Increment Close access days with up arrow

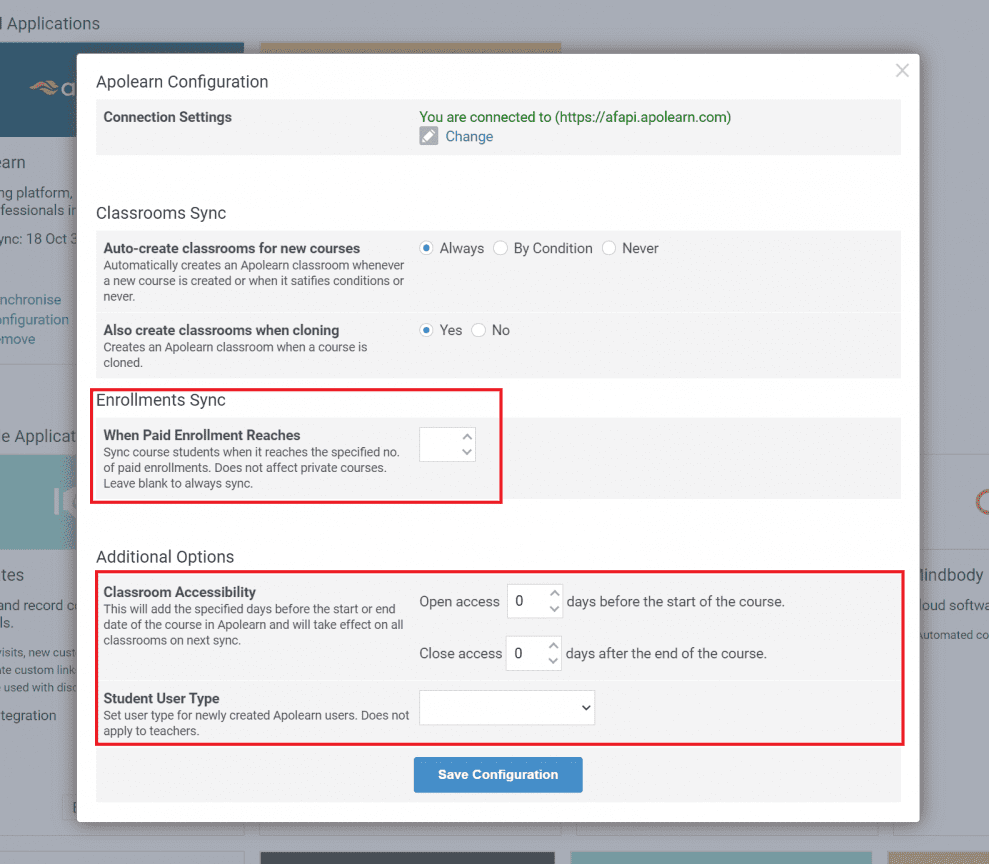(554, 646)
